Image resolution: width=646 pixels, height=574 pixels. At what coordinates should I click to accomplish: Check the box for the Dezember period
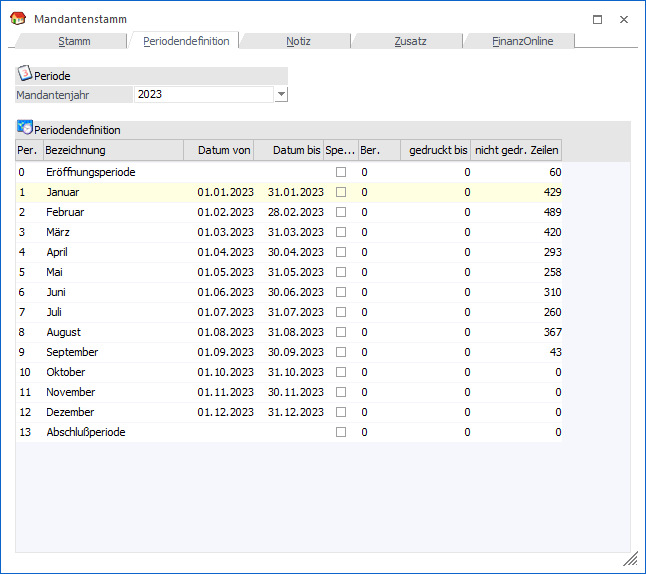pyautogui.click(x=341, y=412)
